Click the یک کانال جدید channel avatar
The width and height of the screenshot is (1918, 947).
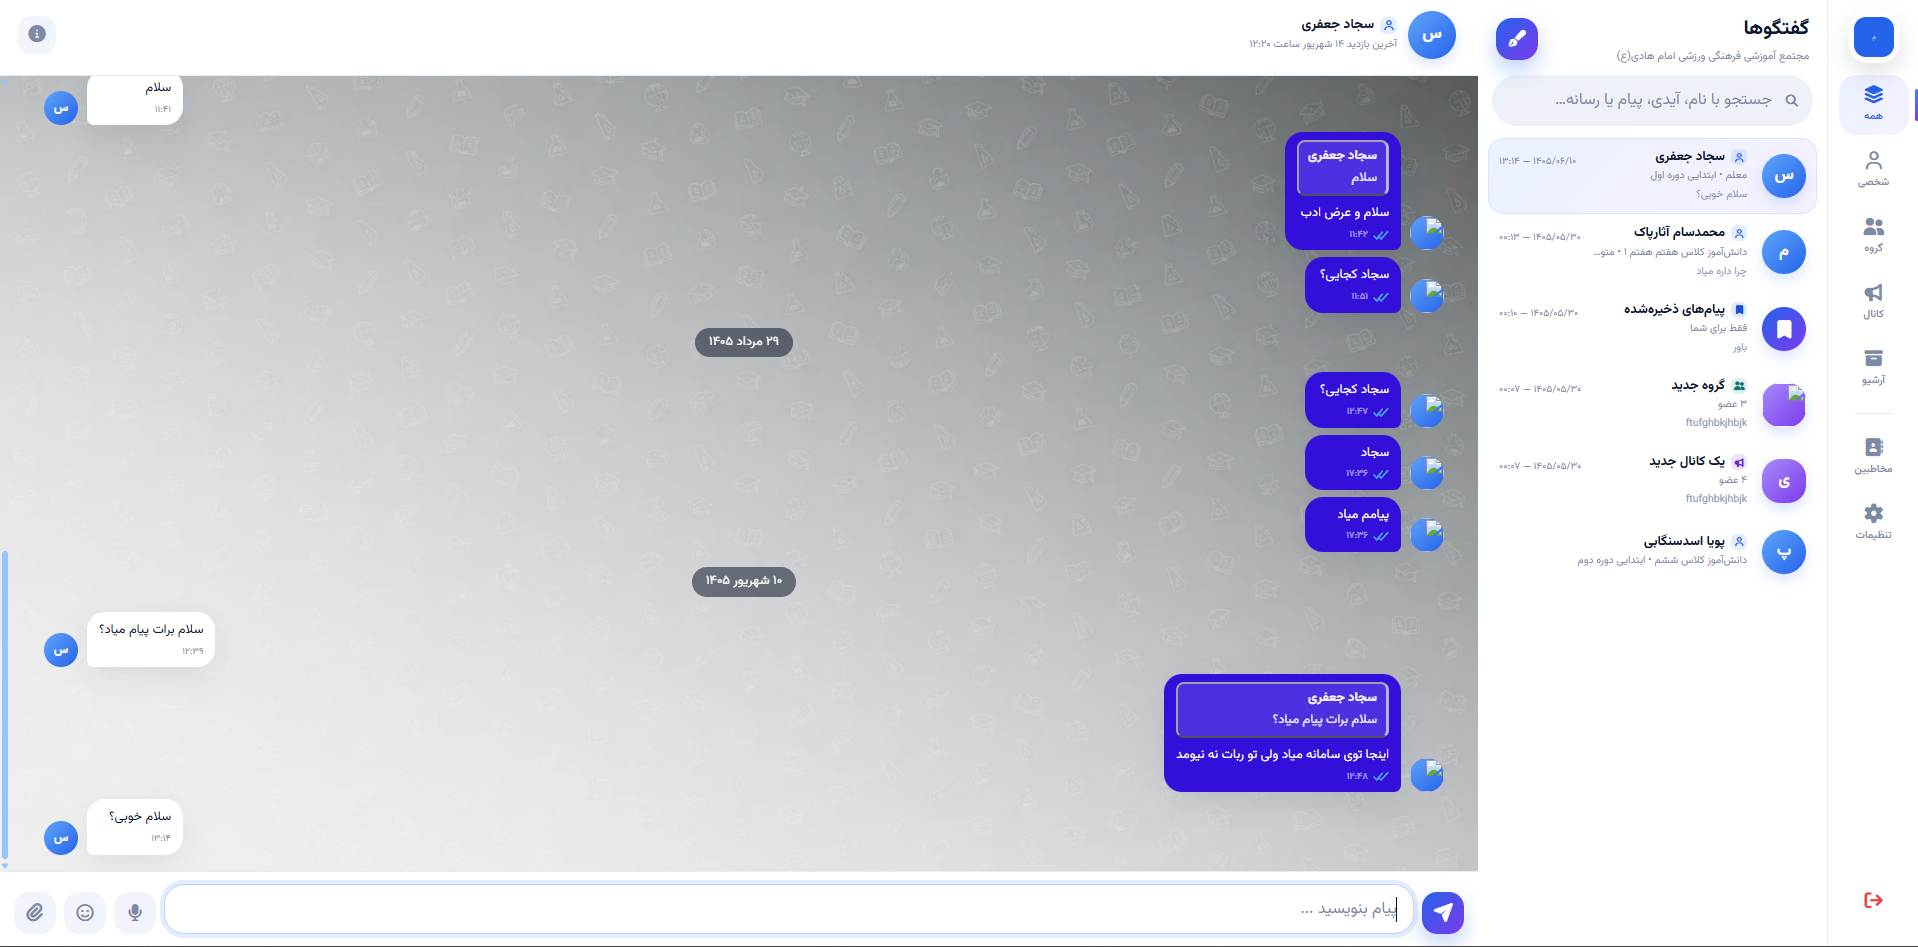pos(1784,481)
